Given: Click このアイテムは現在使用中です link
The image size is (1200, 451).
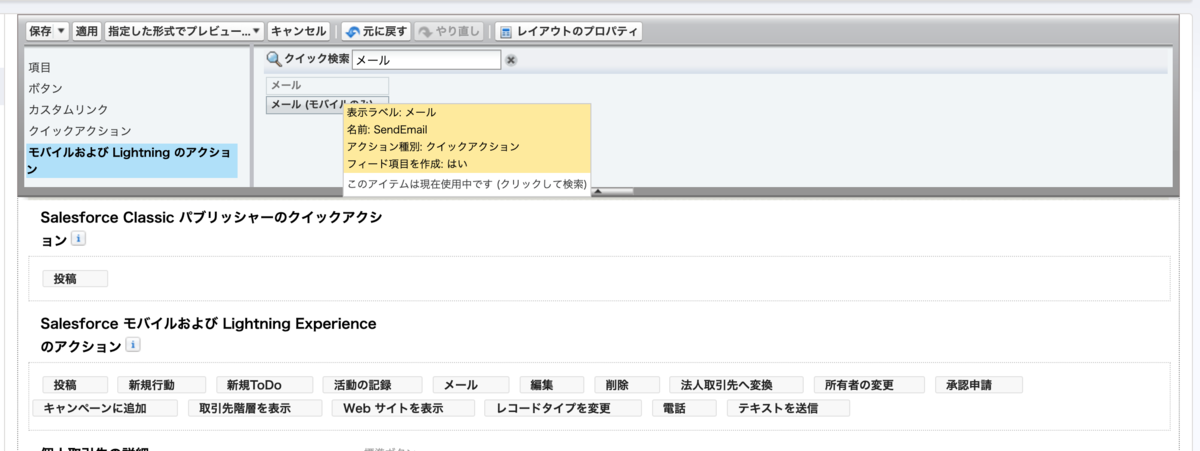Looking at the screenshot, I should pos(466,185).
